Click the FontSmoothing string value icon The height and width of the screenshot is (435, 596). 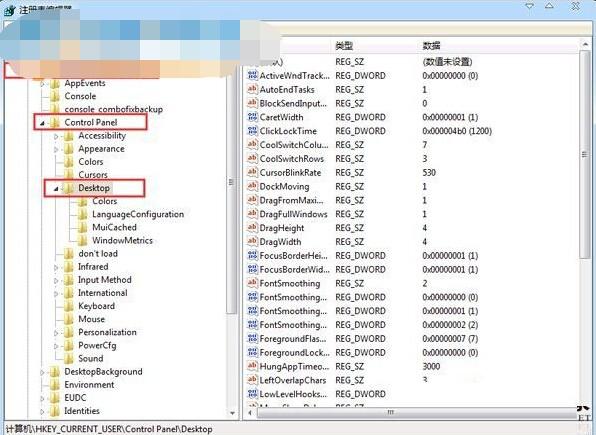[252, 283]
